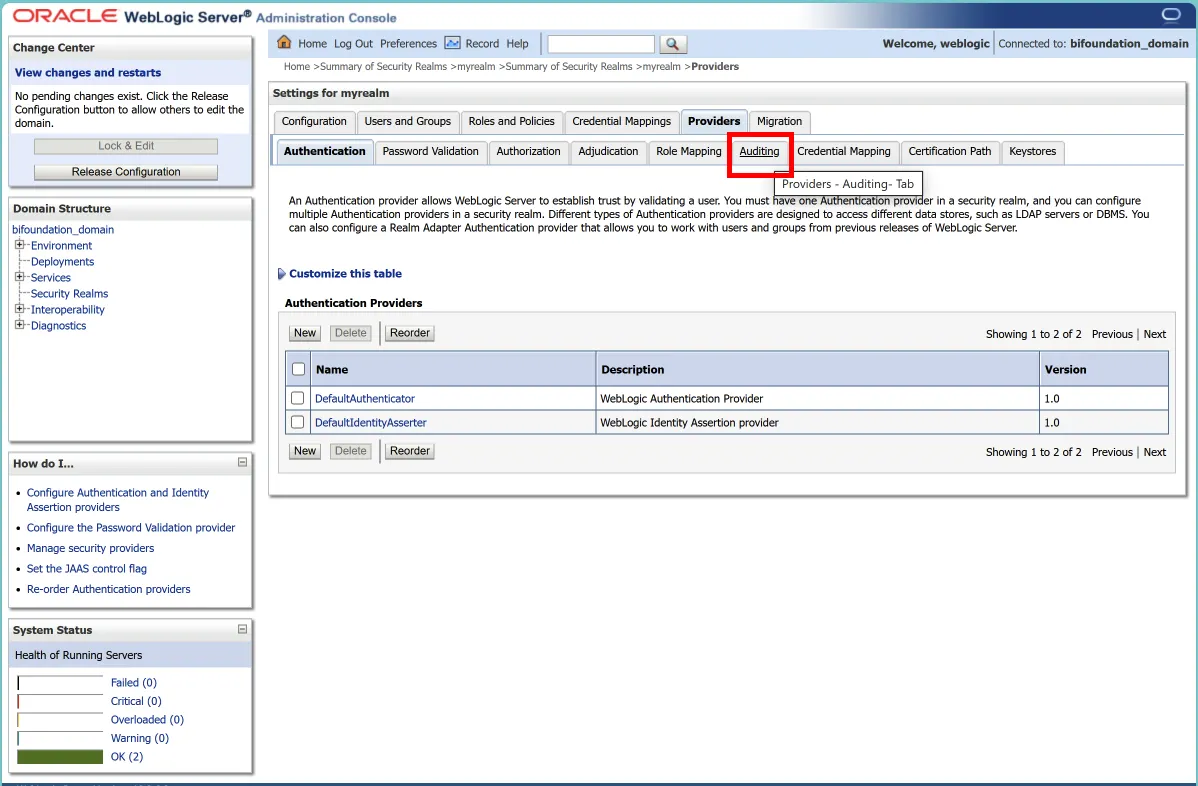Open the Preferences link
The width and height of the screenshot is (1198, 786).
tap(408, 44)
